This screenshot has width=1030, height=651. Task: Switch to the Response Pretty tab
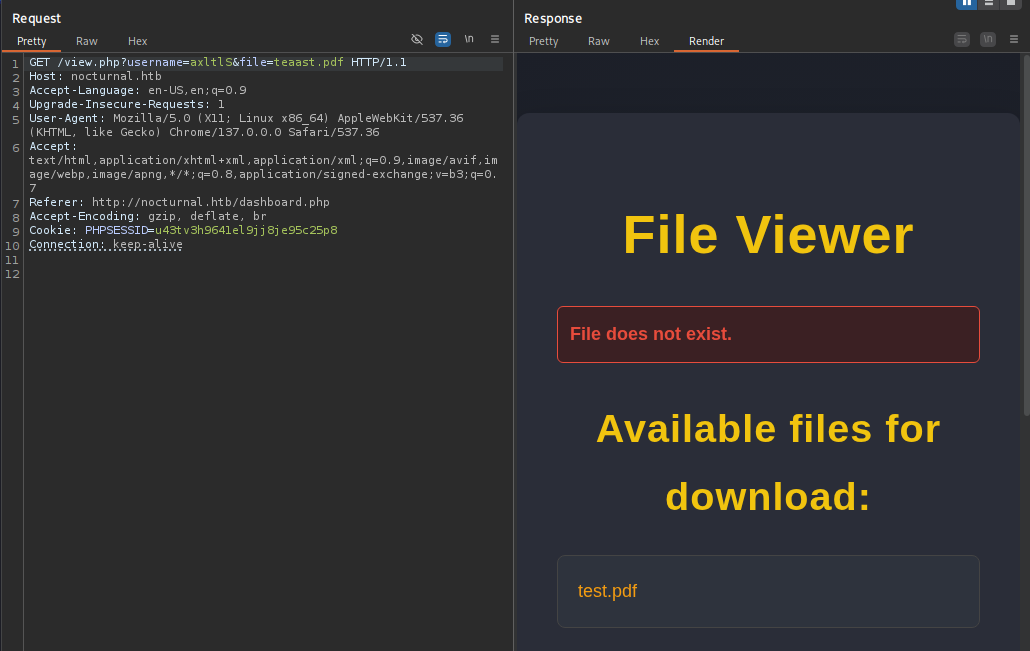[543, 41]
